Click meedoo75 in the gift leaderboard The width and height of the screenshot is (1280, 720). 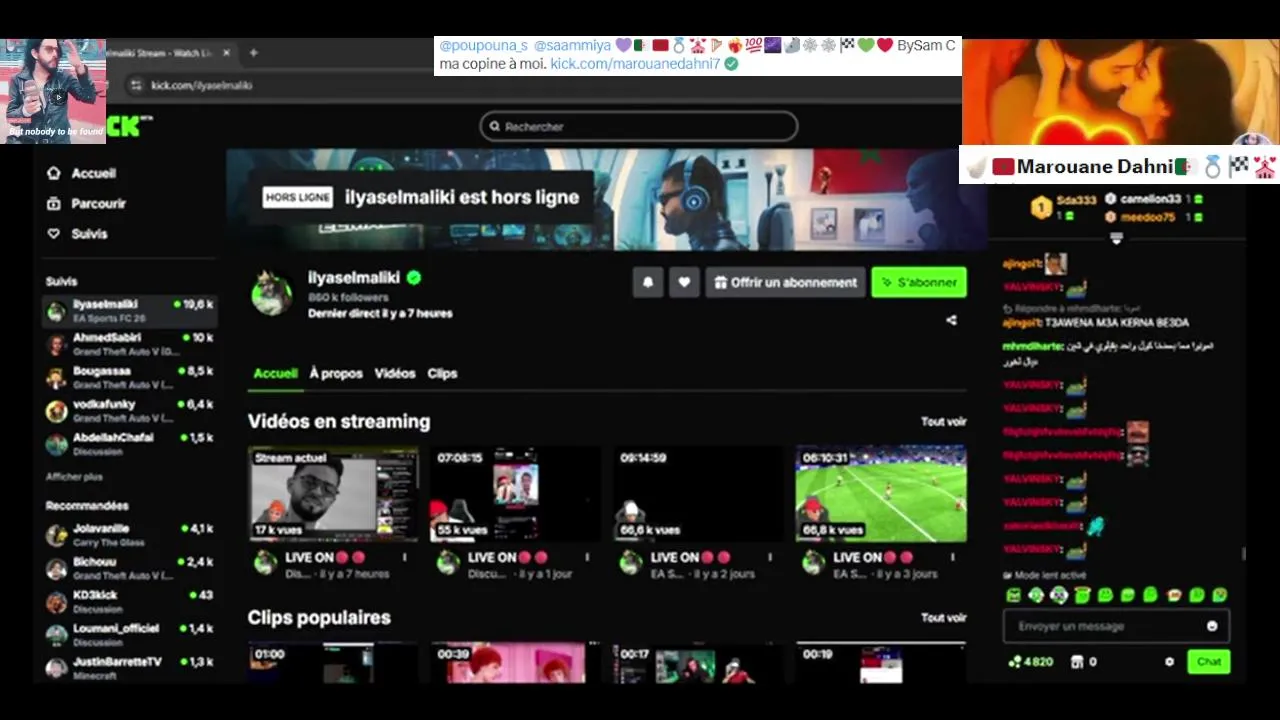tap(1147, 217)
